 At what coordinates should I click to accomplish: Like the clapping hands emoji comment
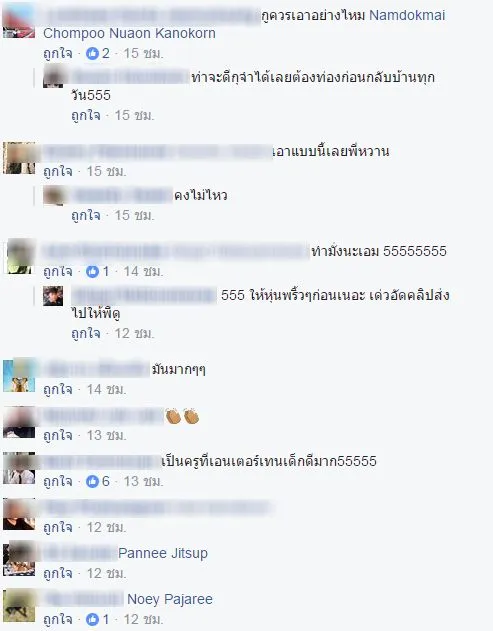pyautogui.click(x=58, y=435)
